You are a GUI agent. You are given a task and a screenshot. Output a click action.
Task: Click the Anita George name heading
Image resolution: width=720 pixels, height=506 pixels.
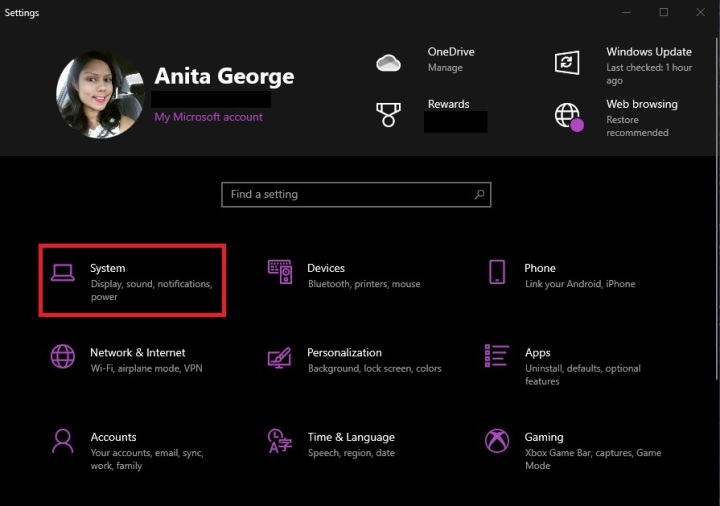pyautogui.click(x=225, y=76)
